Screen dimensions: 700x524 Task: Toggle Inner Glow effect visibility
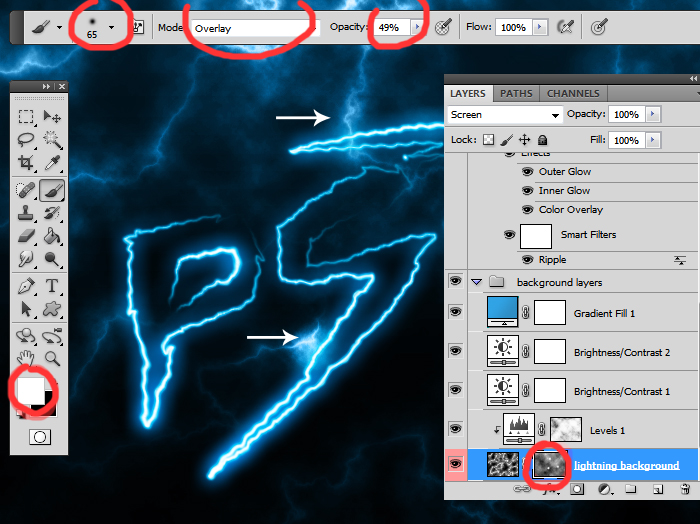pyautogui.click(x=527, y=191)
